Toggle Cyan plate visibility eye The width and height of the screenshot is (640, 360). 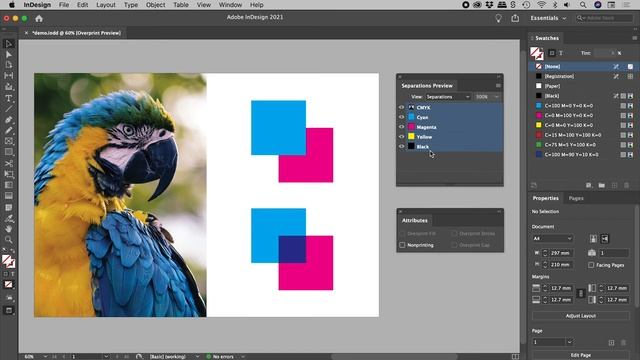tap(401, 117)
